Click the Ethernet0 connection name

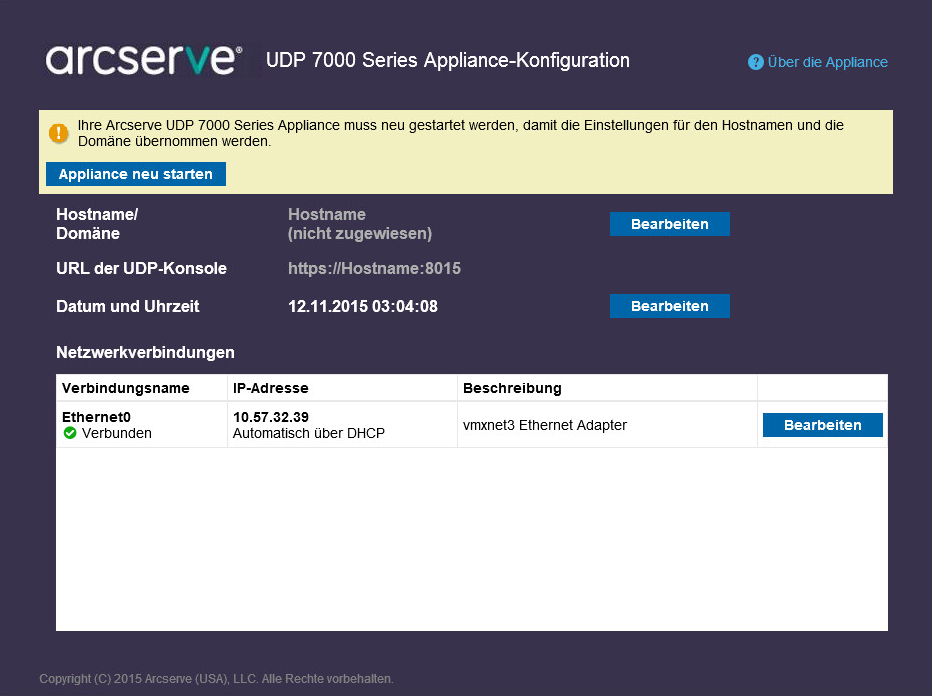[x=96, y=417]
